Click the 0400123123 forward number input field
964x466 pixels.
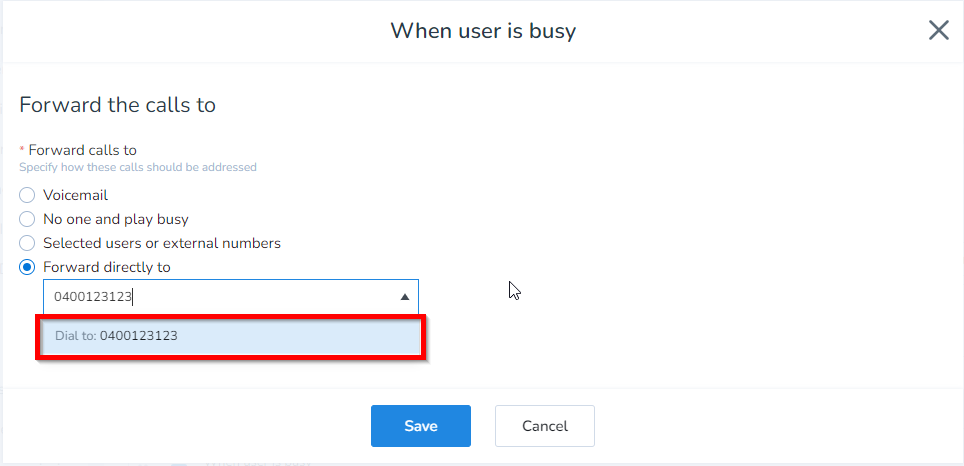220,297
